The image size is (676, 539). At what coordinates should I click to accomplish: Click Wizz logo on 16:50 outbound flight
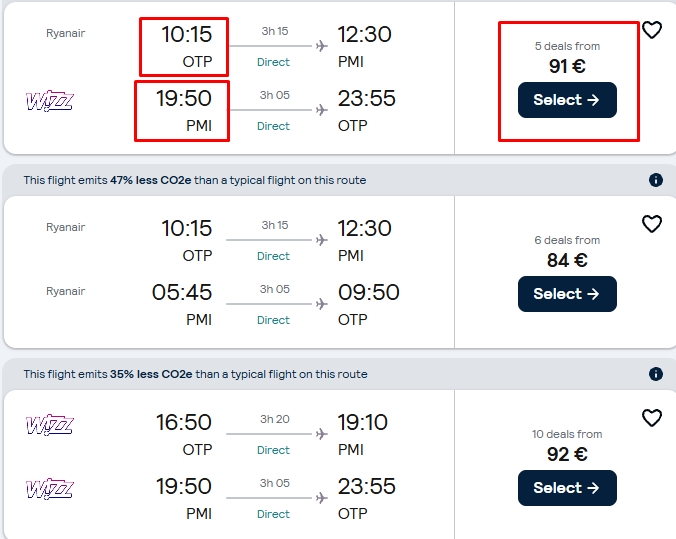point(50,424)
